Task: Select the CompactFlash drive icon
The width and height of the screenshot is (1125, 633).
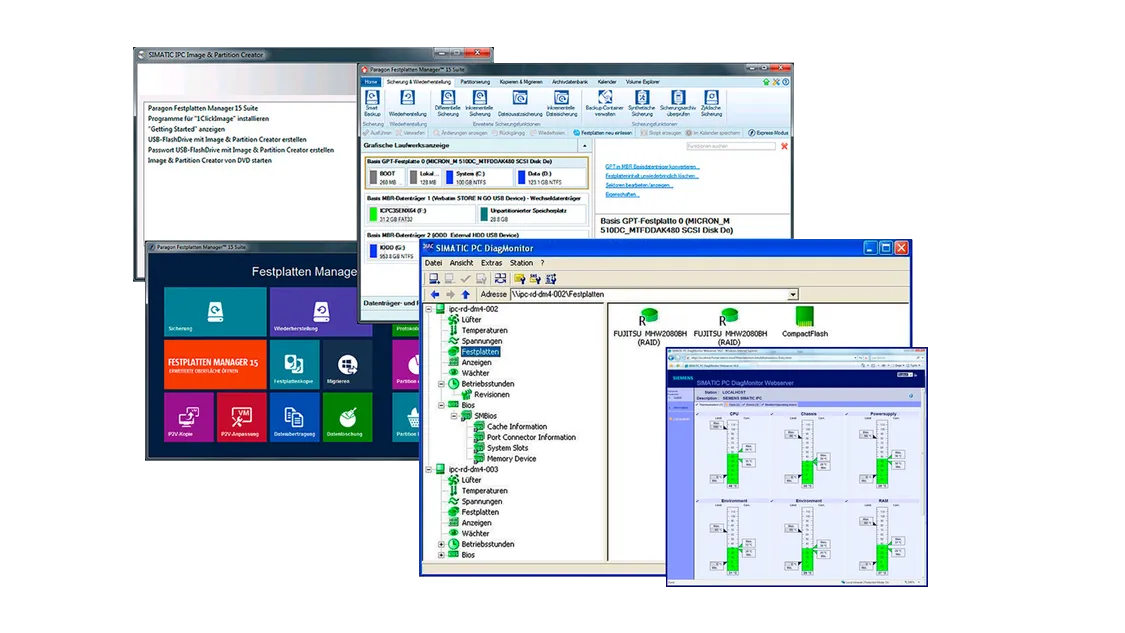Action: pyautogui.click(x=804, y=320)
